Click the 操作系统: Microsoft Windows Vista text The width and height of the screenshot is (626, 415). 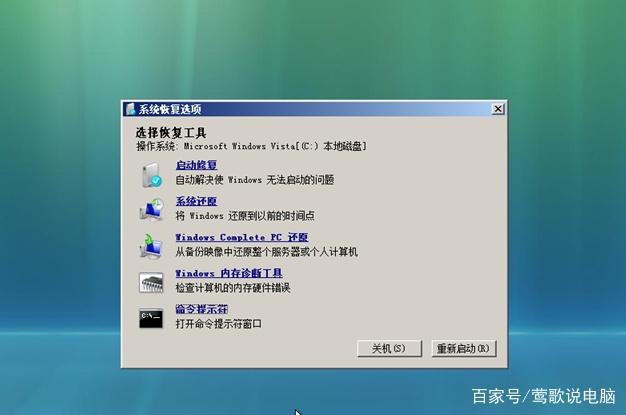[251, 146]
